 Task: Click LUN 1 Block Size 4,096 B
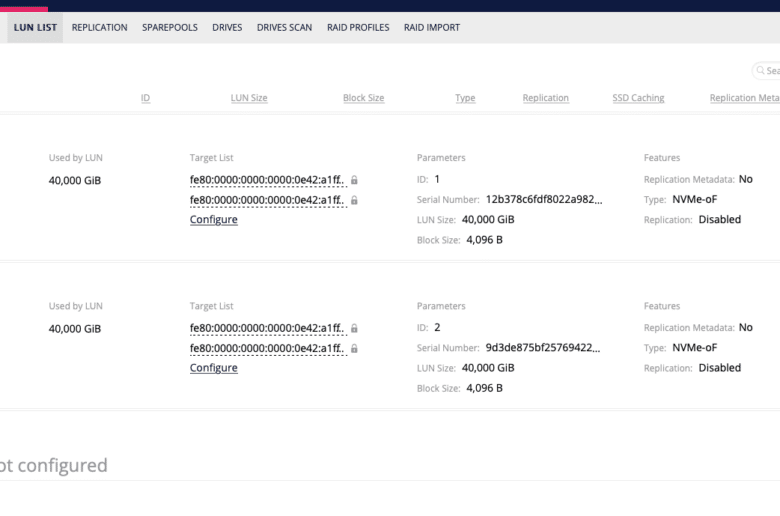click(484, 240)
